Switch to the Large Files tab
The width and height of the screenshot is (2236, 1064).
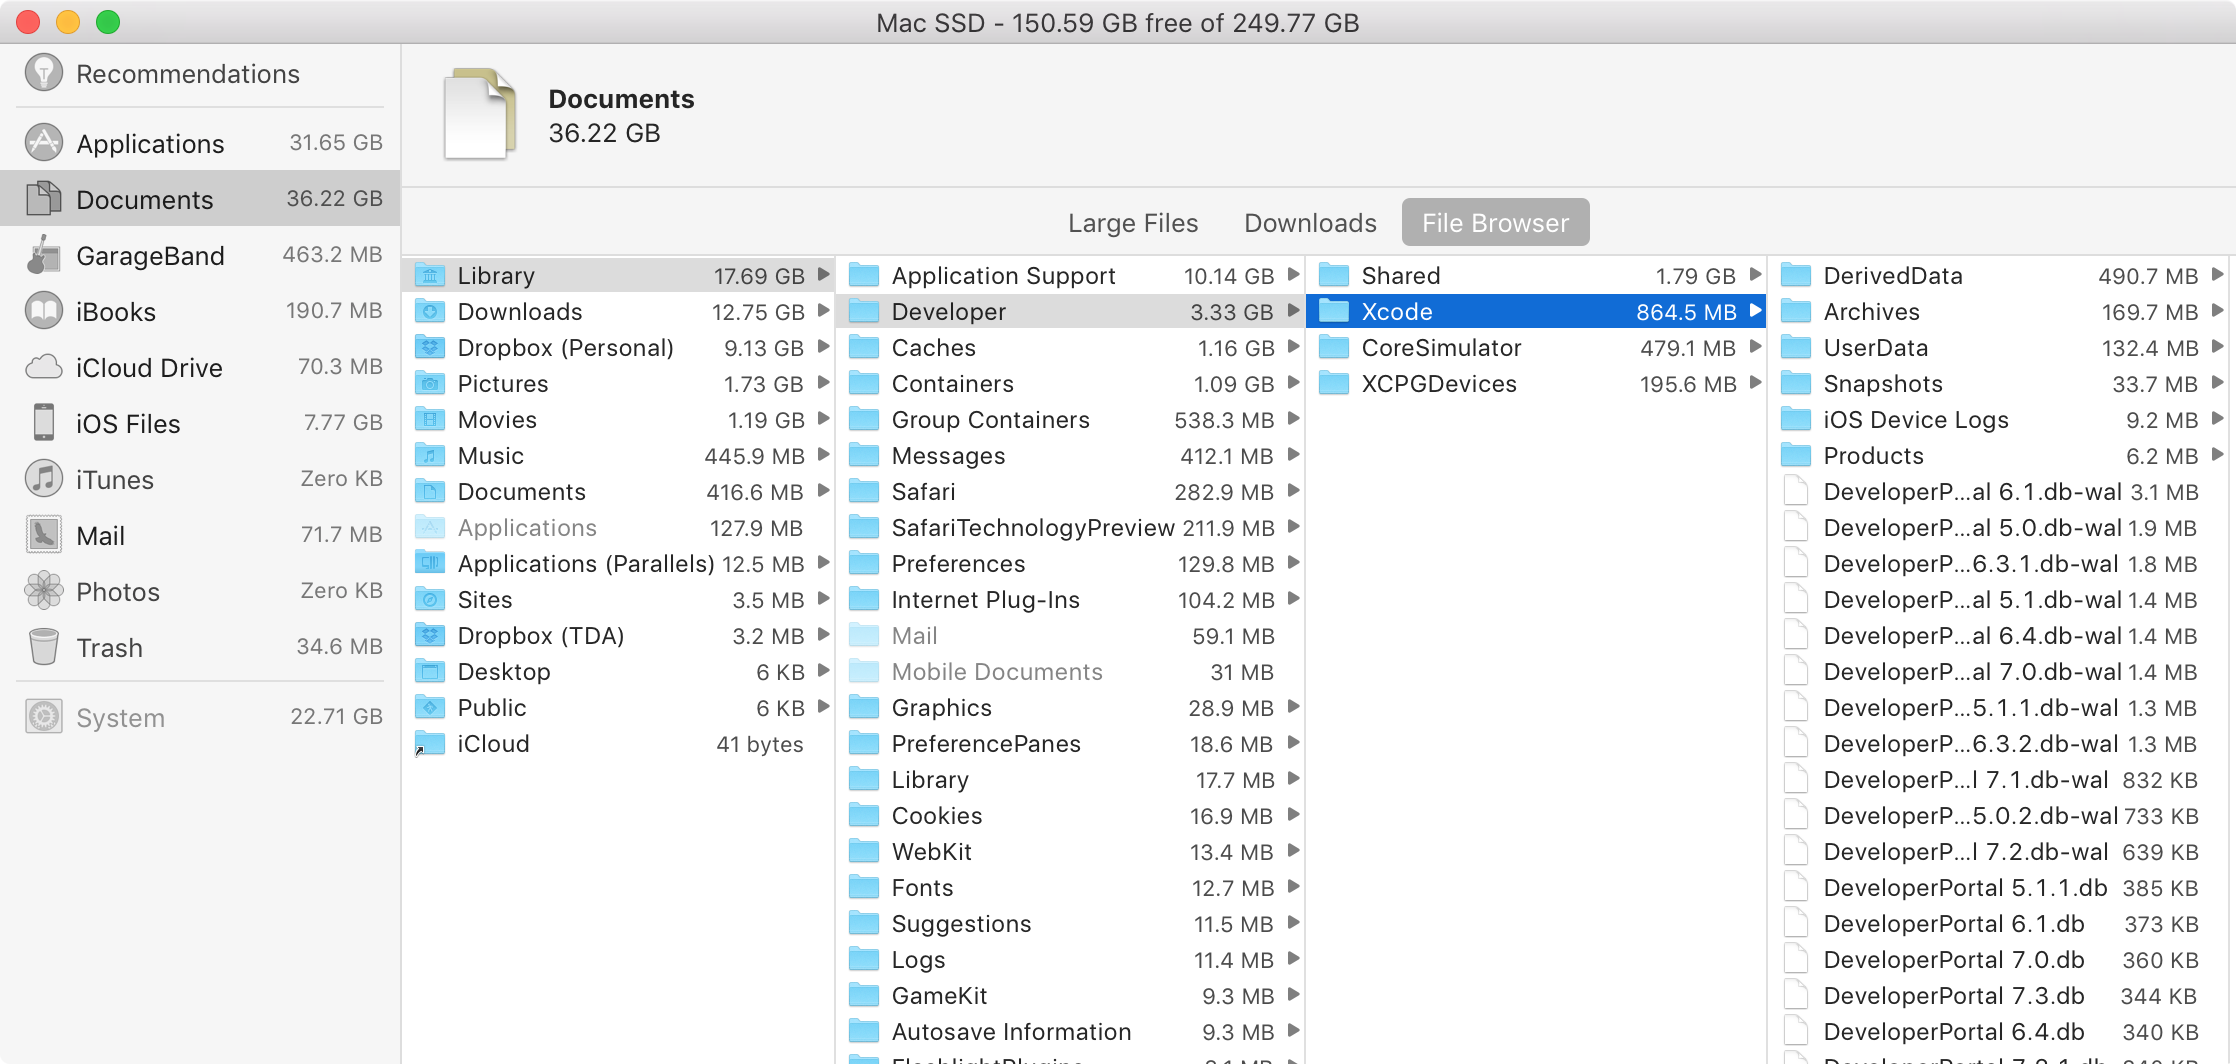(x=1133, y=223)
